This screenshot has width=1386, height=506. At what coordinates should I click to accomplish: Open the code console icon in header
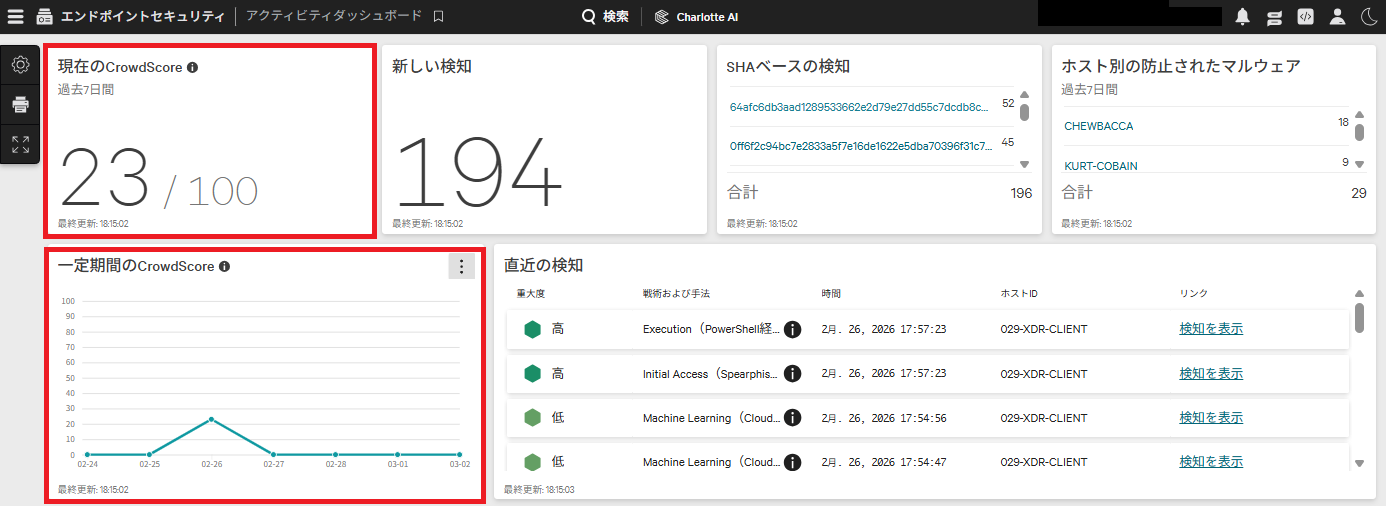coord(1305,17)
